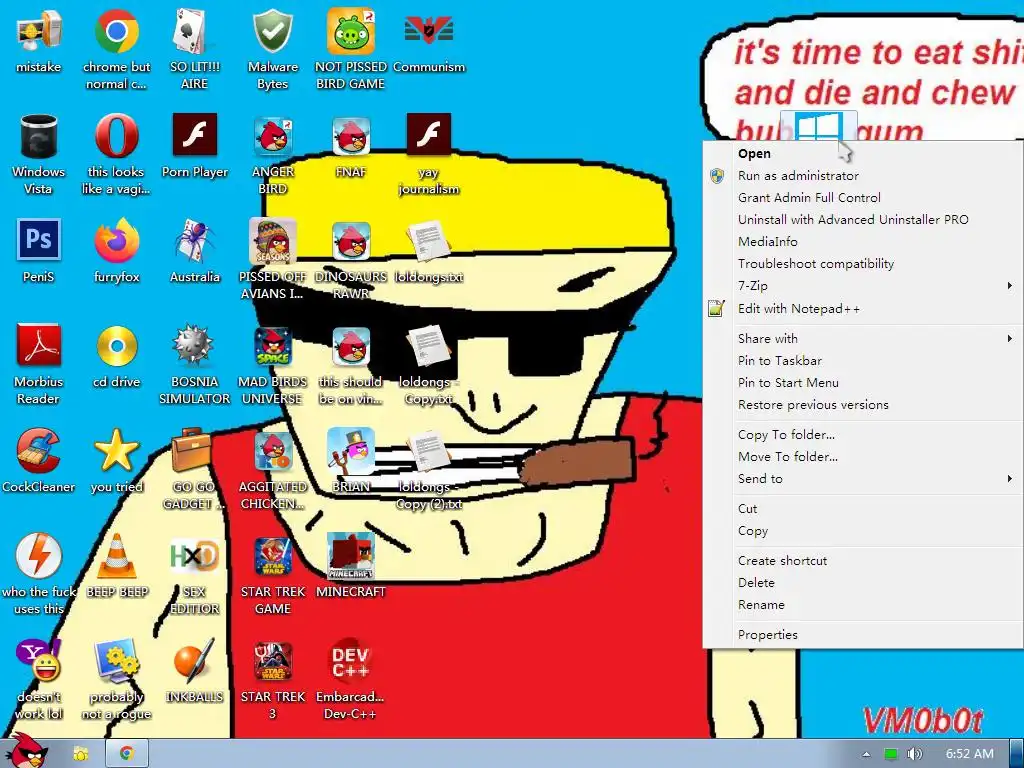Click the FNAF desktop icon

point(351,136)
